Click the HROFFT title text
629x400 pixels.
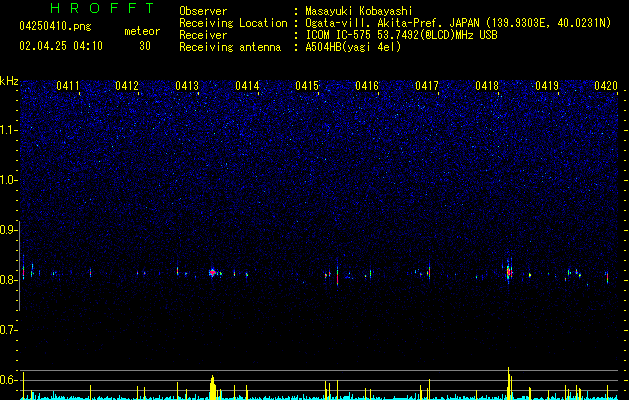[x=103, y=8]
